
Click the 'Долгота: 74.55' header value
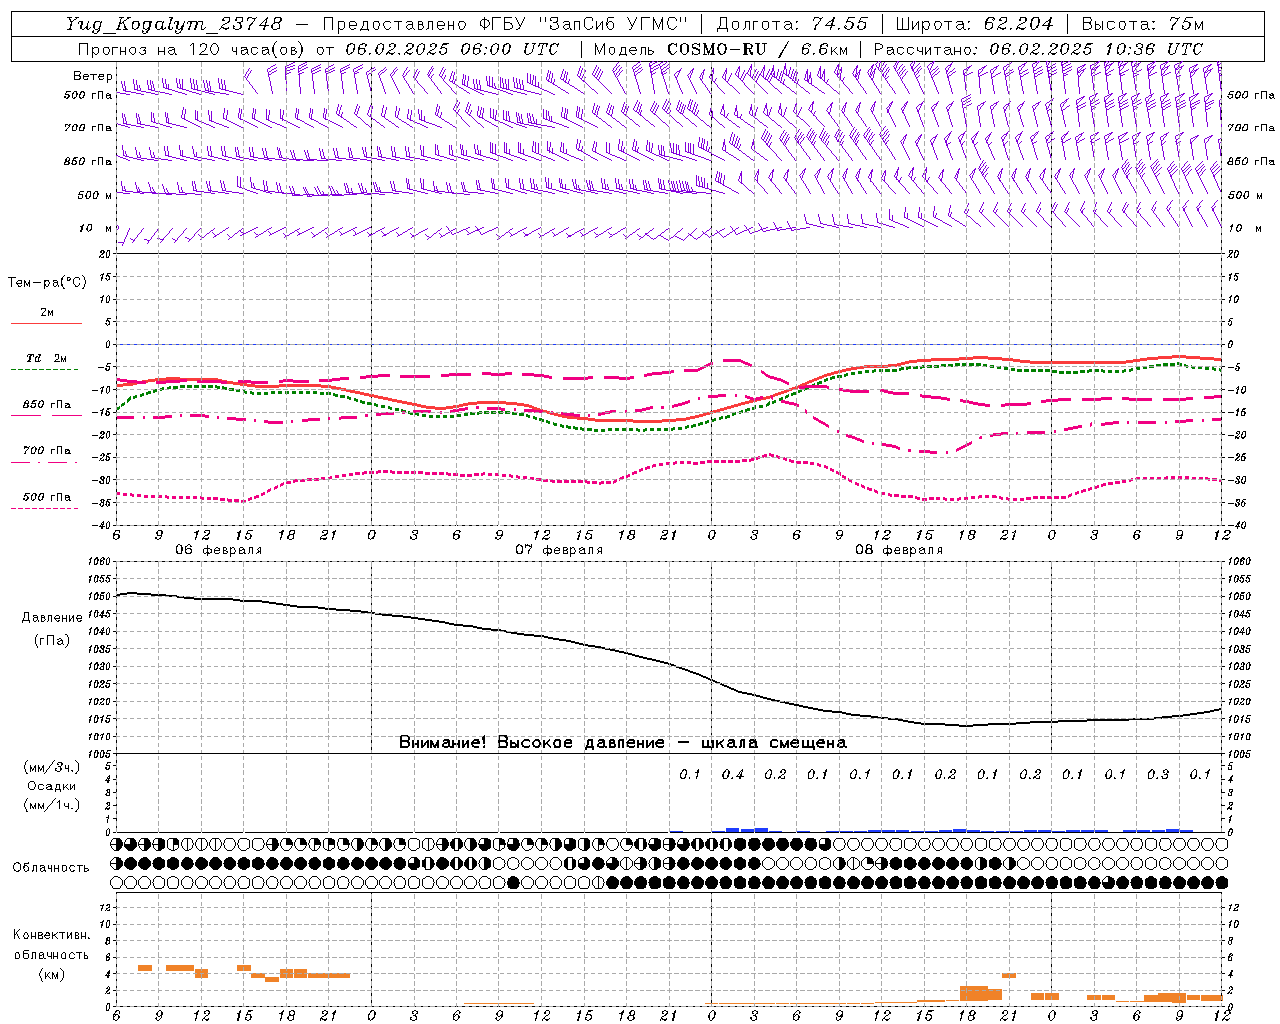[x=792, y=23]
